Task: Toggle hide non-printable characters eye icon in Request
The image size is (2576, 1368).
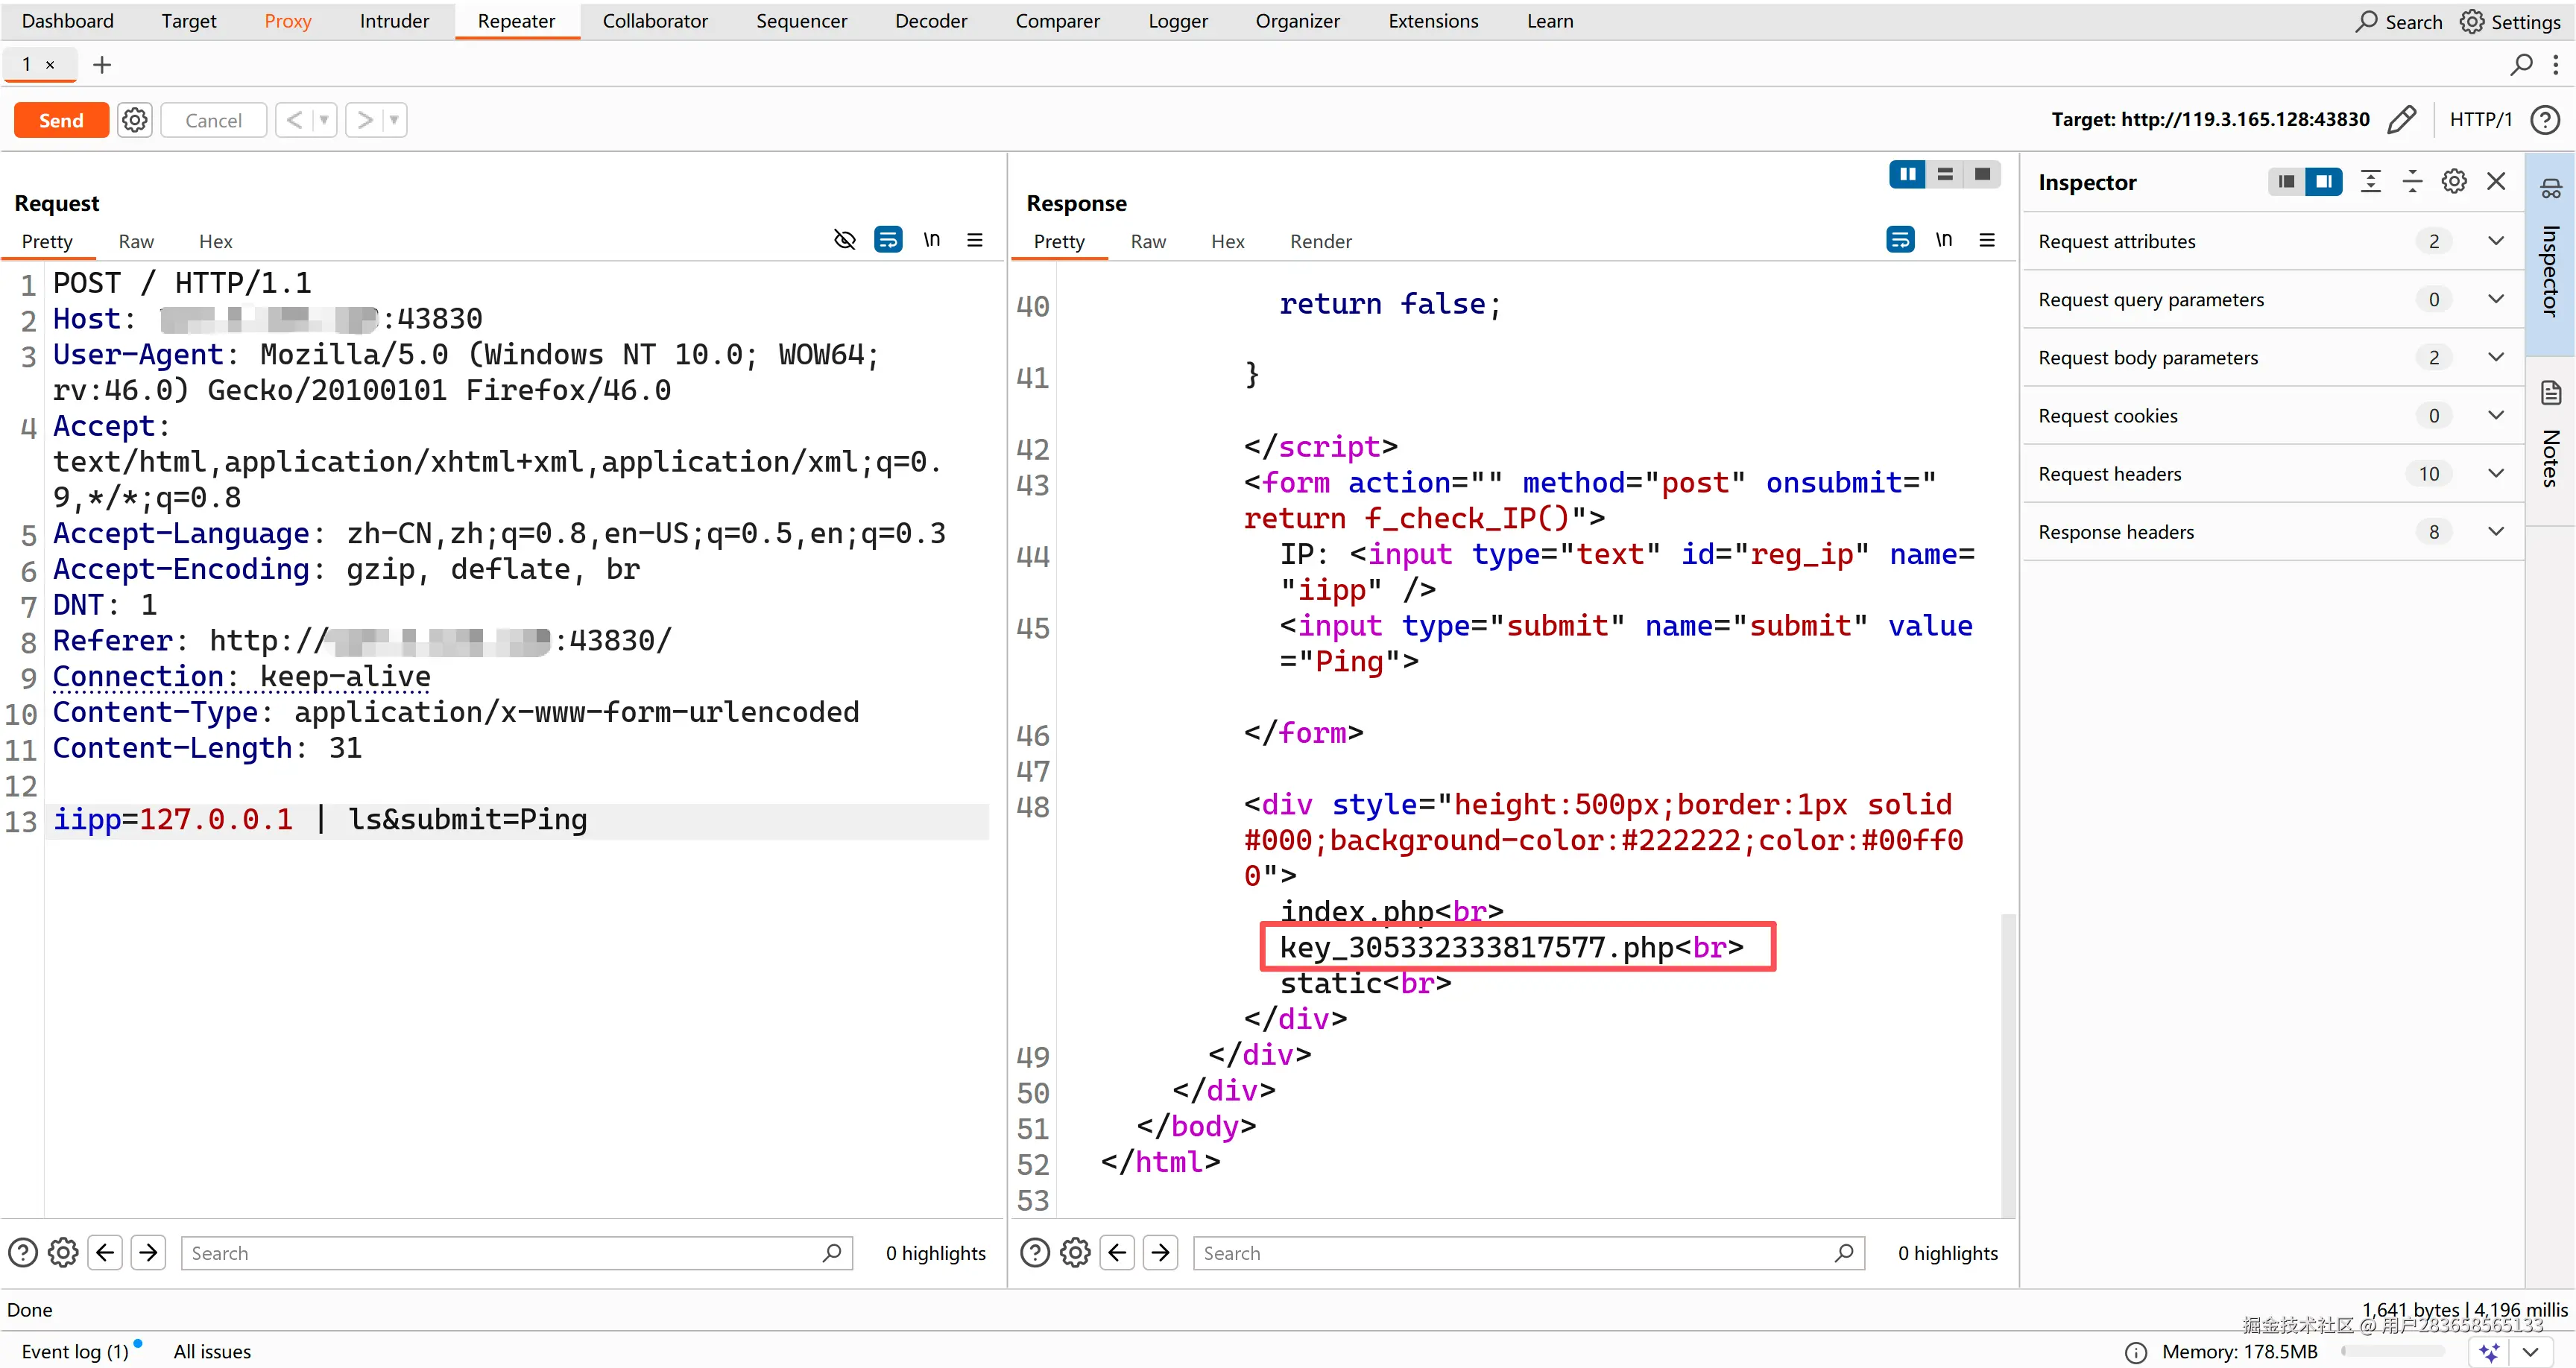Action: tap(844, 240)
